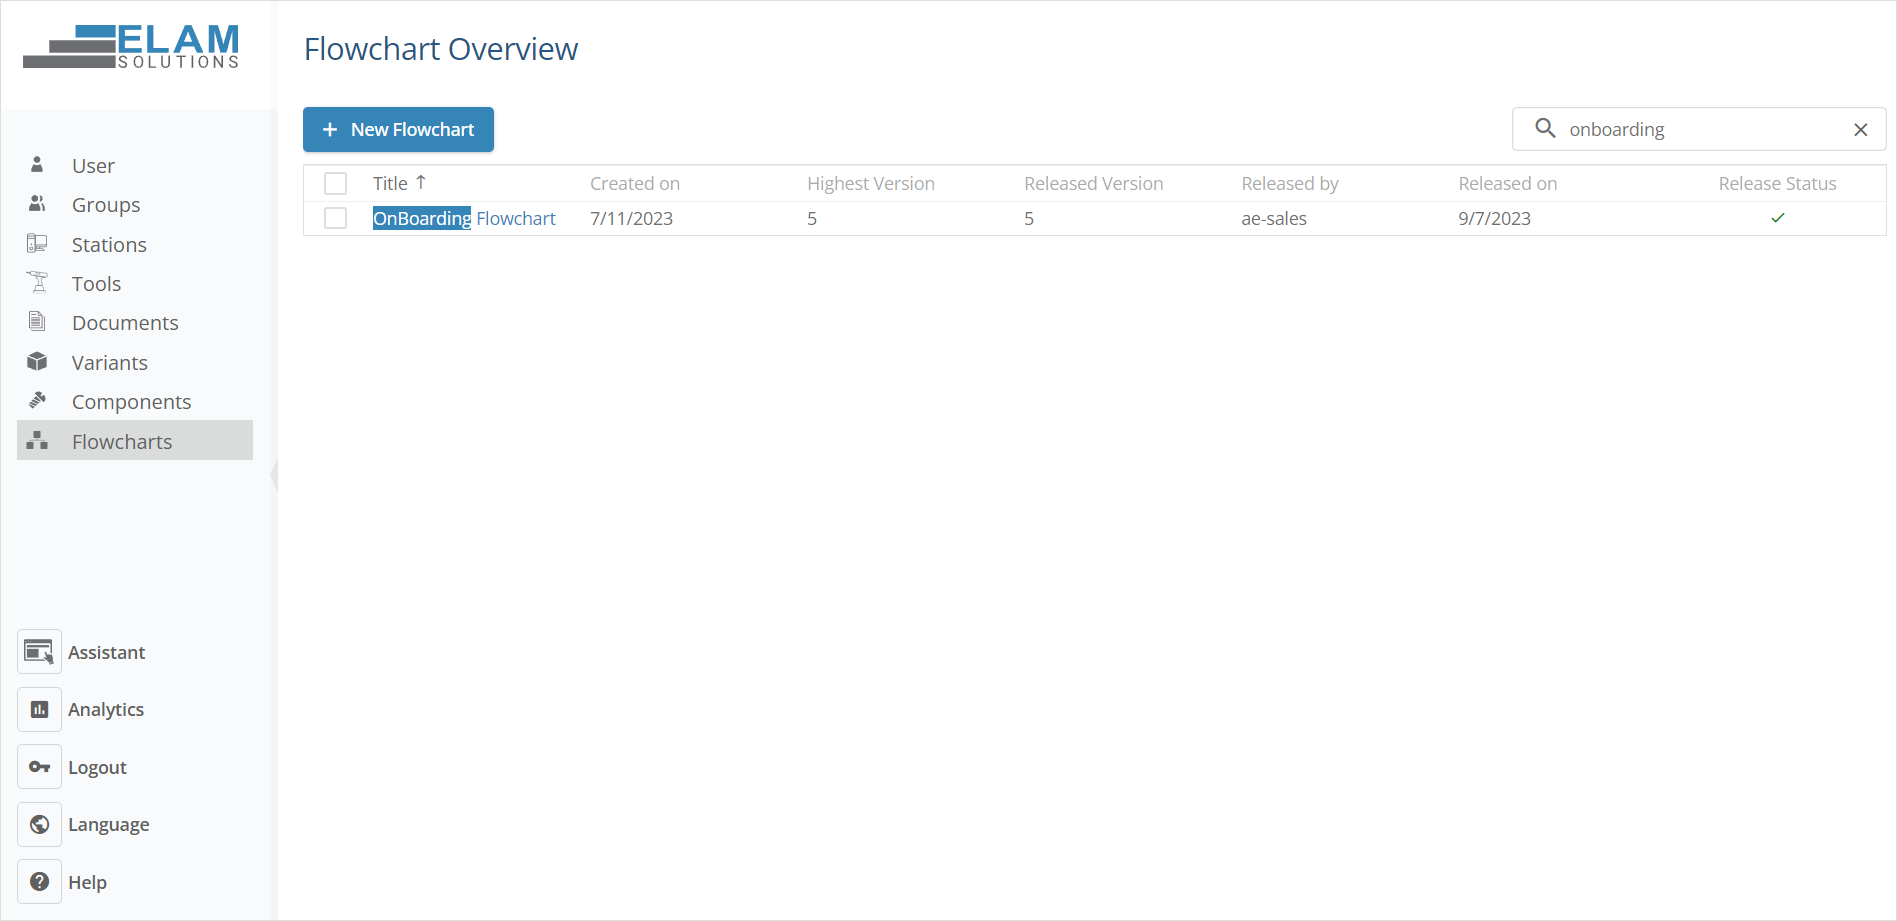The image size is (1897, 921).
Task: Switch to the Flowcharts section
Action: 122,440
